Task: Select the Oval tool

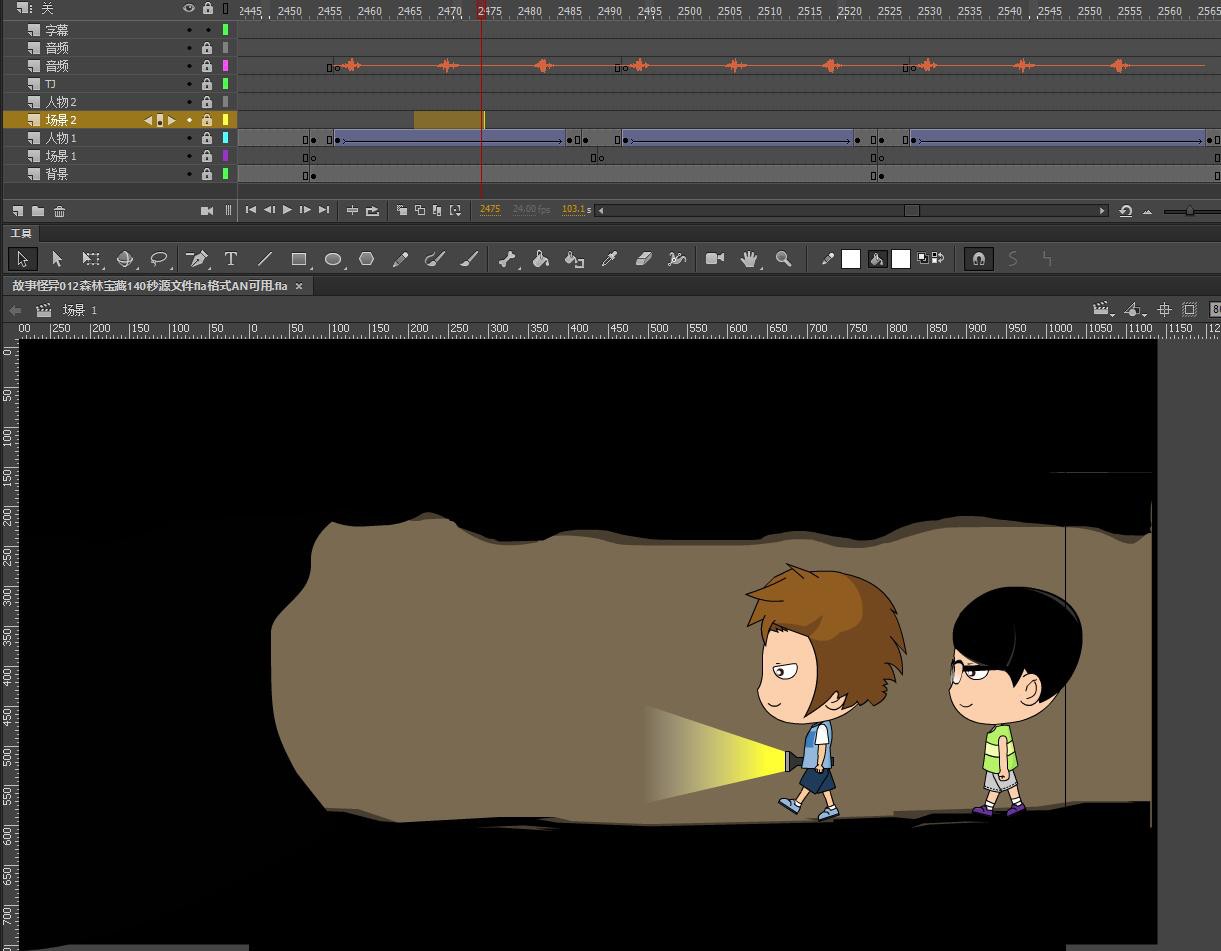Action: [333, 259]
